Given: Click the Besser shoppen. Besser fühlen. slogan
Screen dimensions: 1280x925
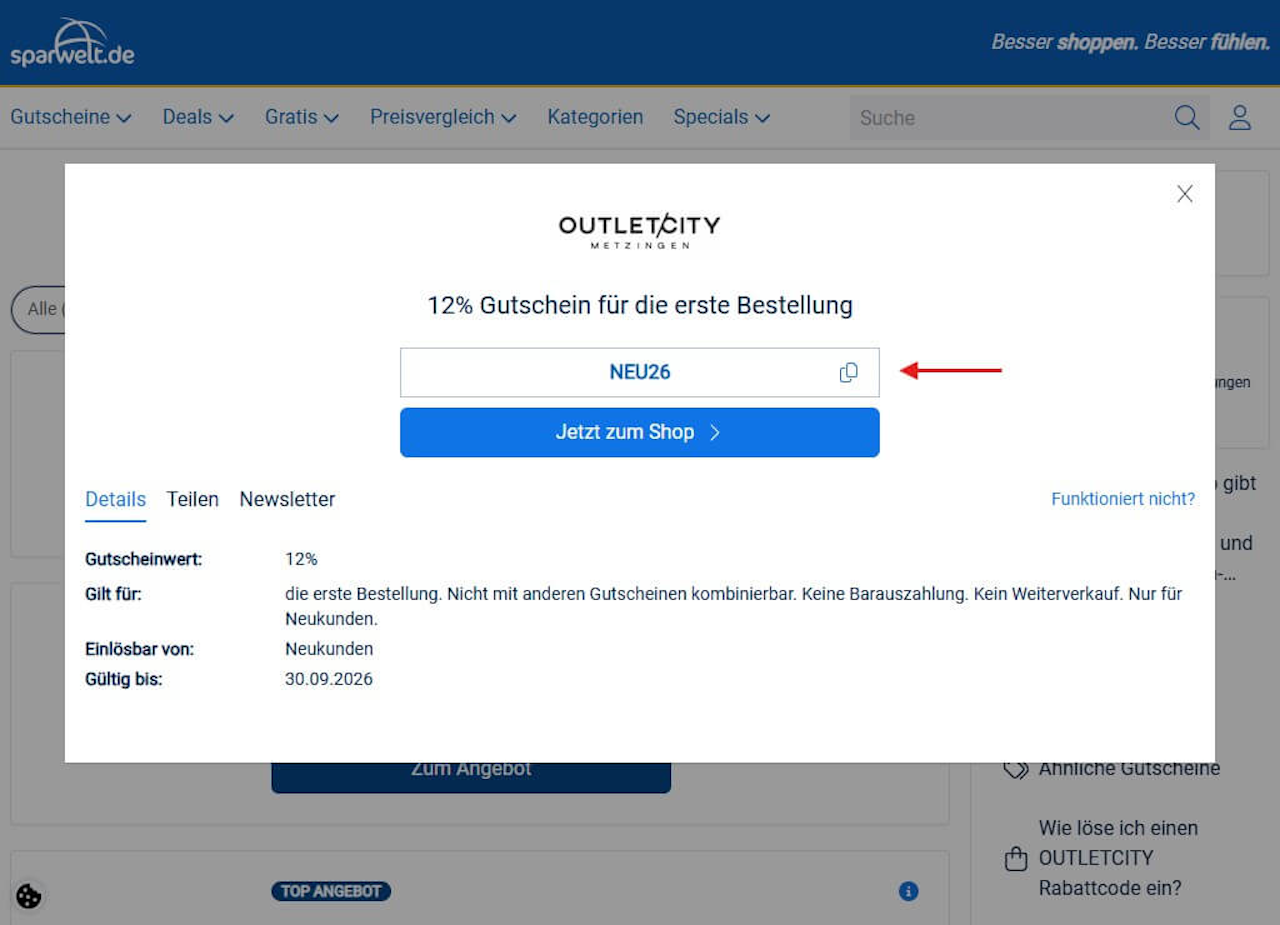Looking at the screenshot, I should tap(1130, 43).
